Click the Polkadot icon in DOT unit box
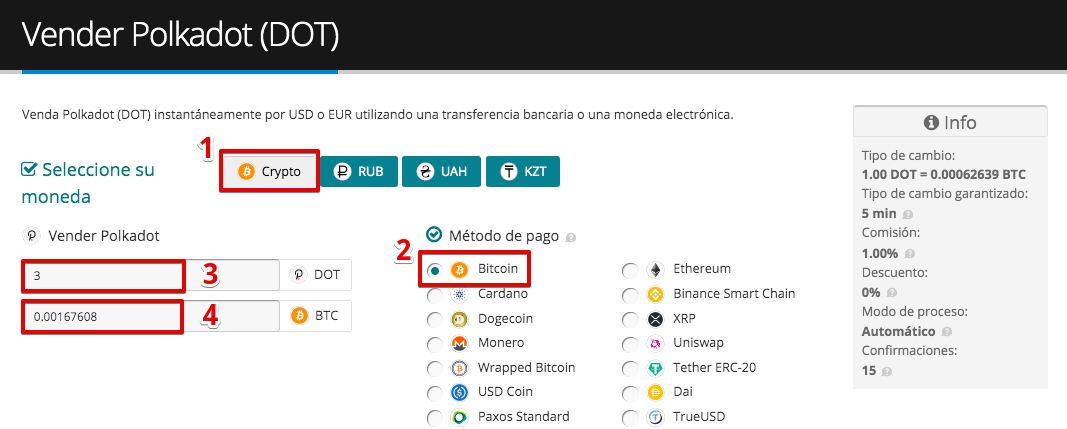 (x=299, y=275)
